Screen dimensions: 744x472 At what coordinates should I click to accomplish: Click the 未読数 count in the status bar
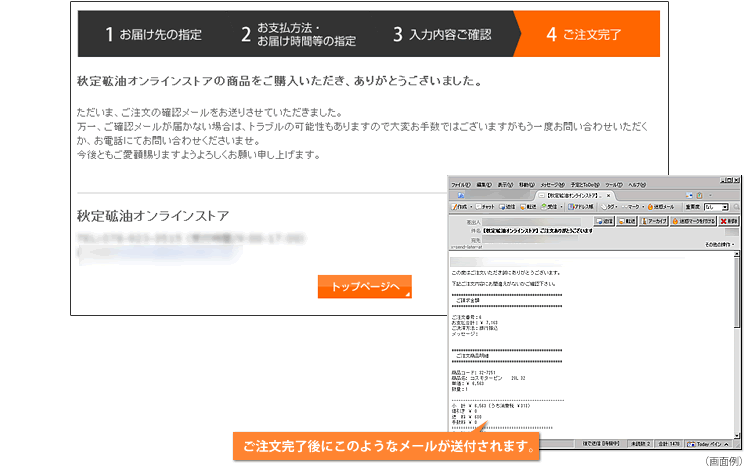[640, 444]
